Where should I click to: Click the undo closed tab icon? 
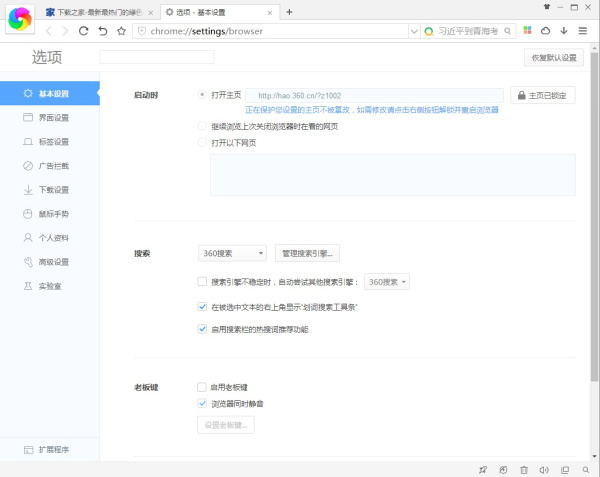102,31
